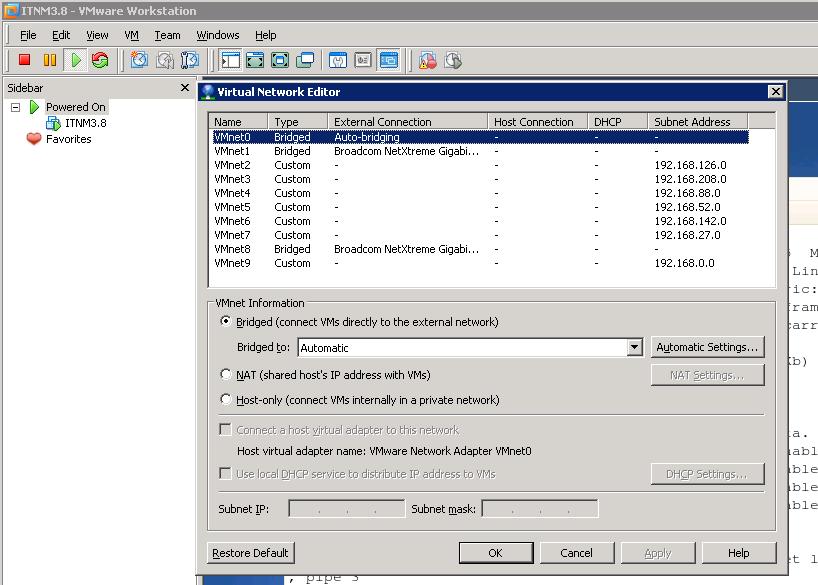Screen dimensions: 818x585
Task: Collapse the Powered On tree node
Action: 16,108
